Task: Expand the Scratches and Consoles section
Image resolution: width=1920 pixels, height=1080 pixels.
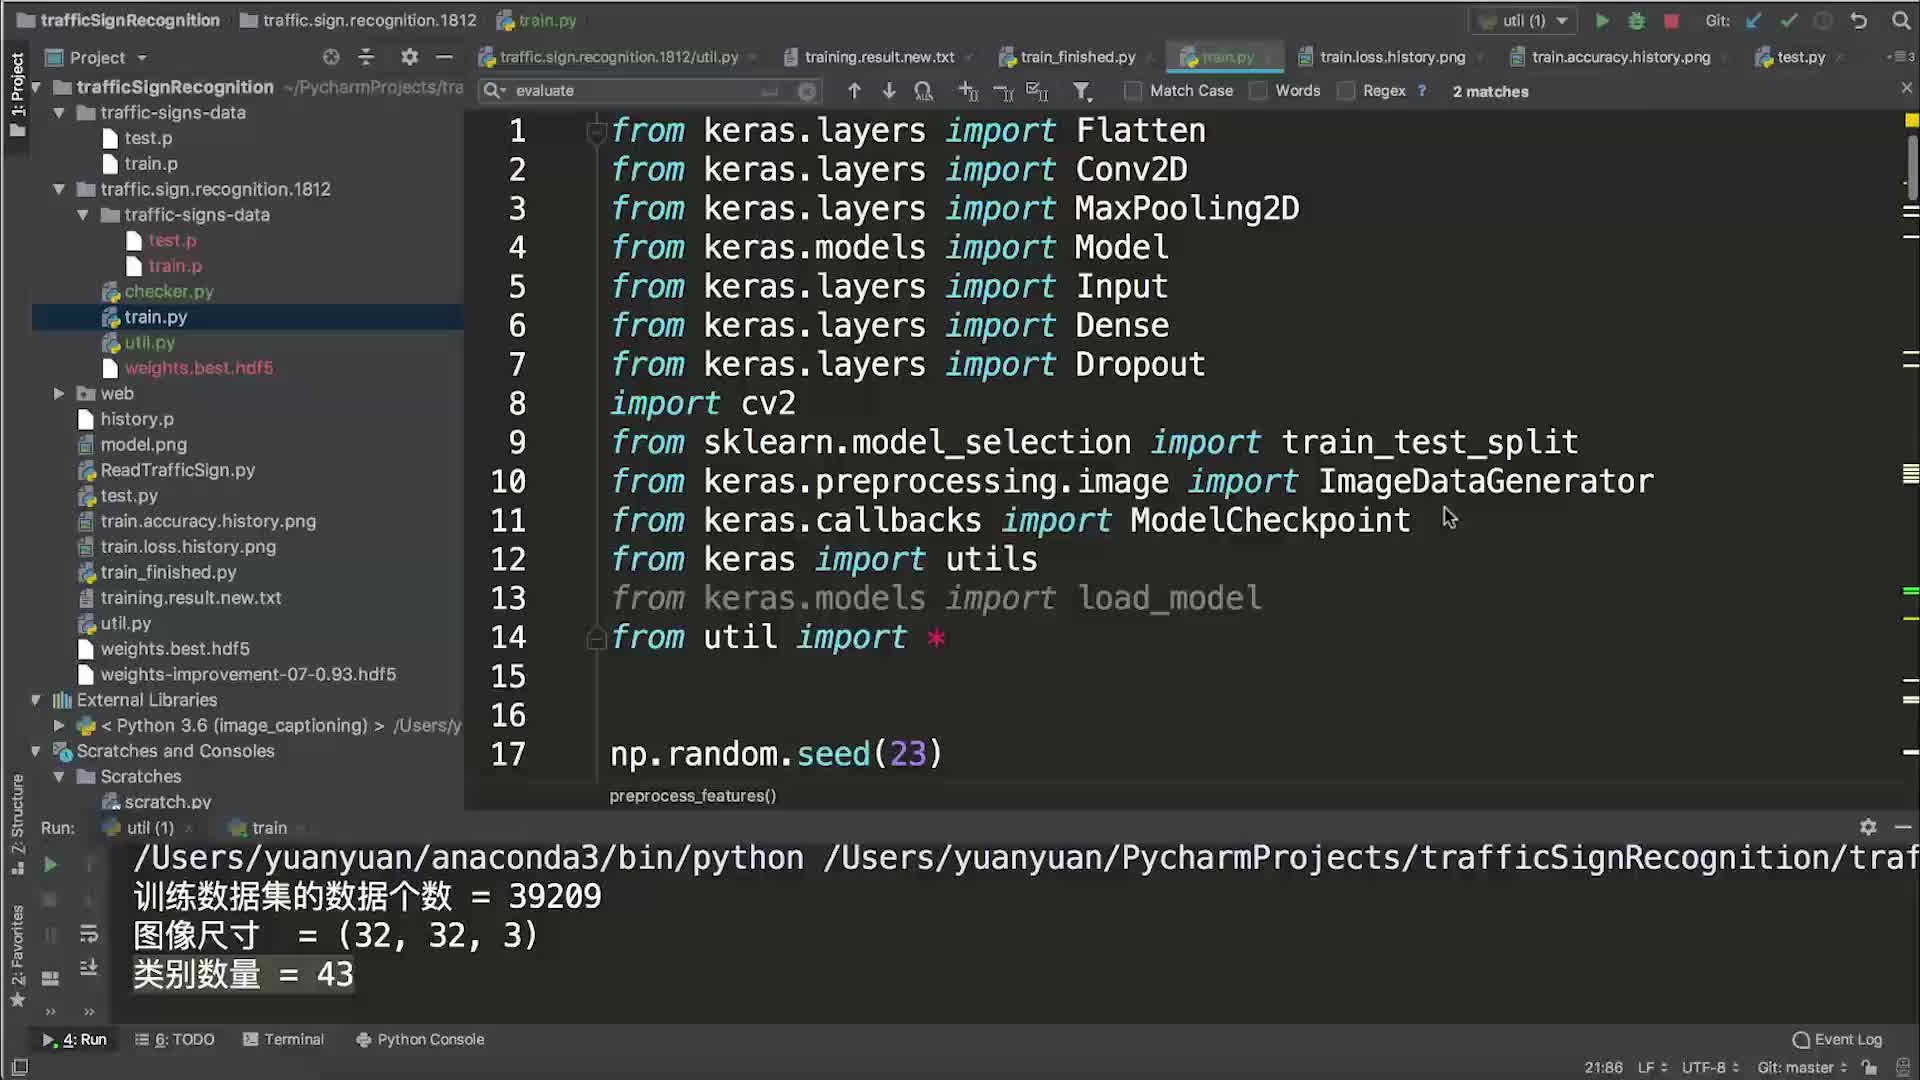Action: coord(34,750)
